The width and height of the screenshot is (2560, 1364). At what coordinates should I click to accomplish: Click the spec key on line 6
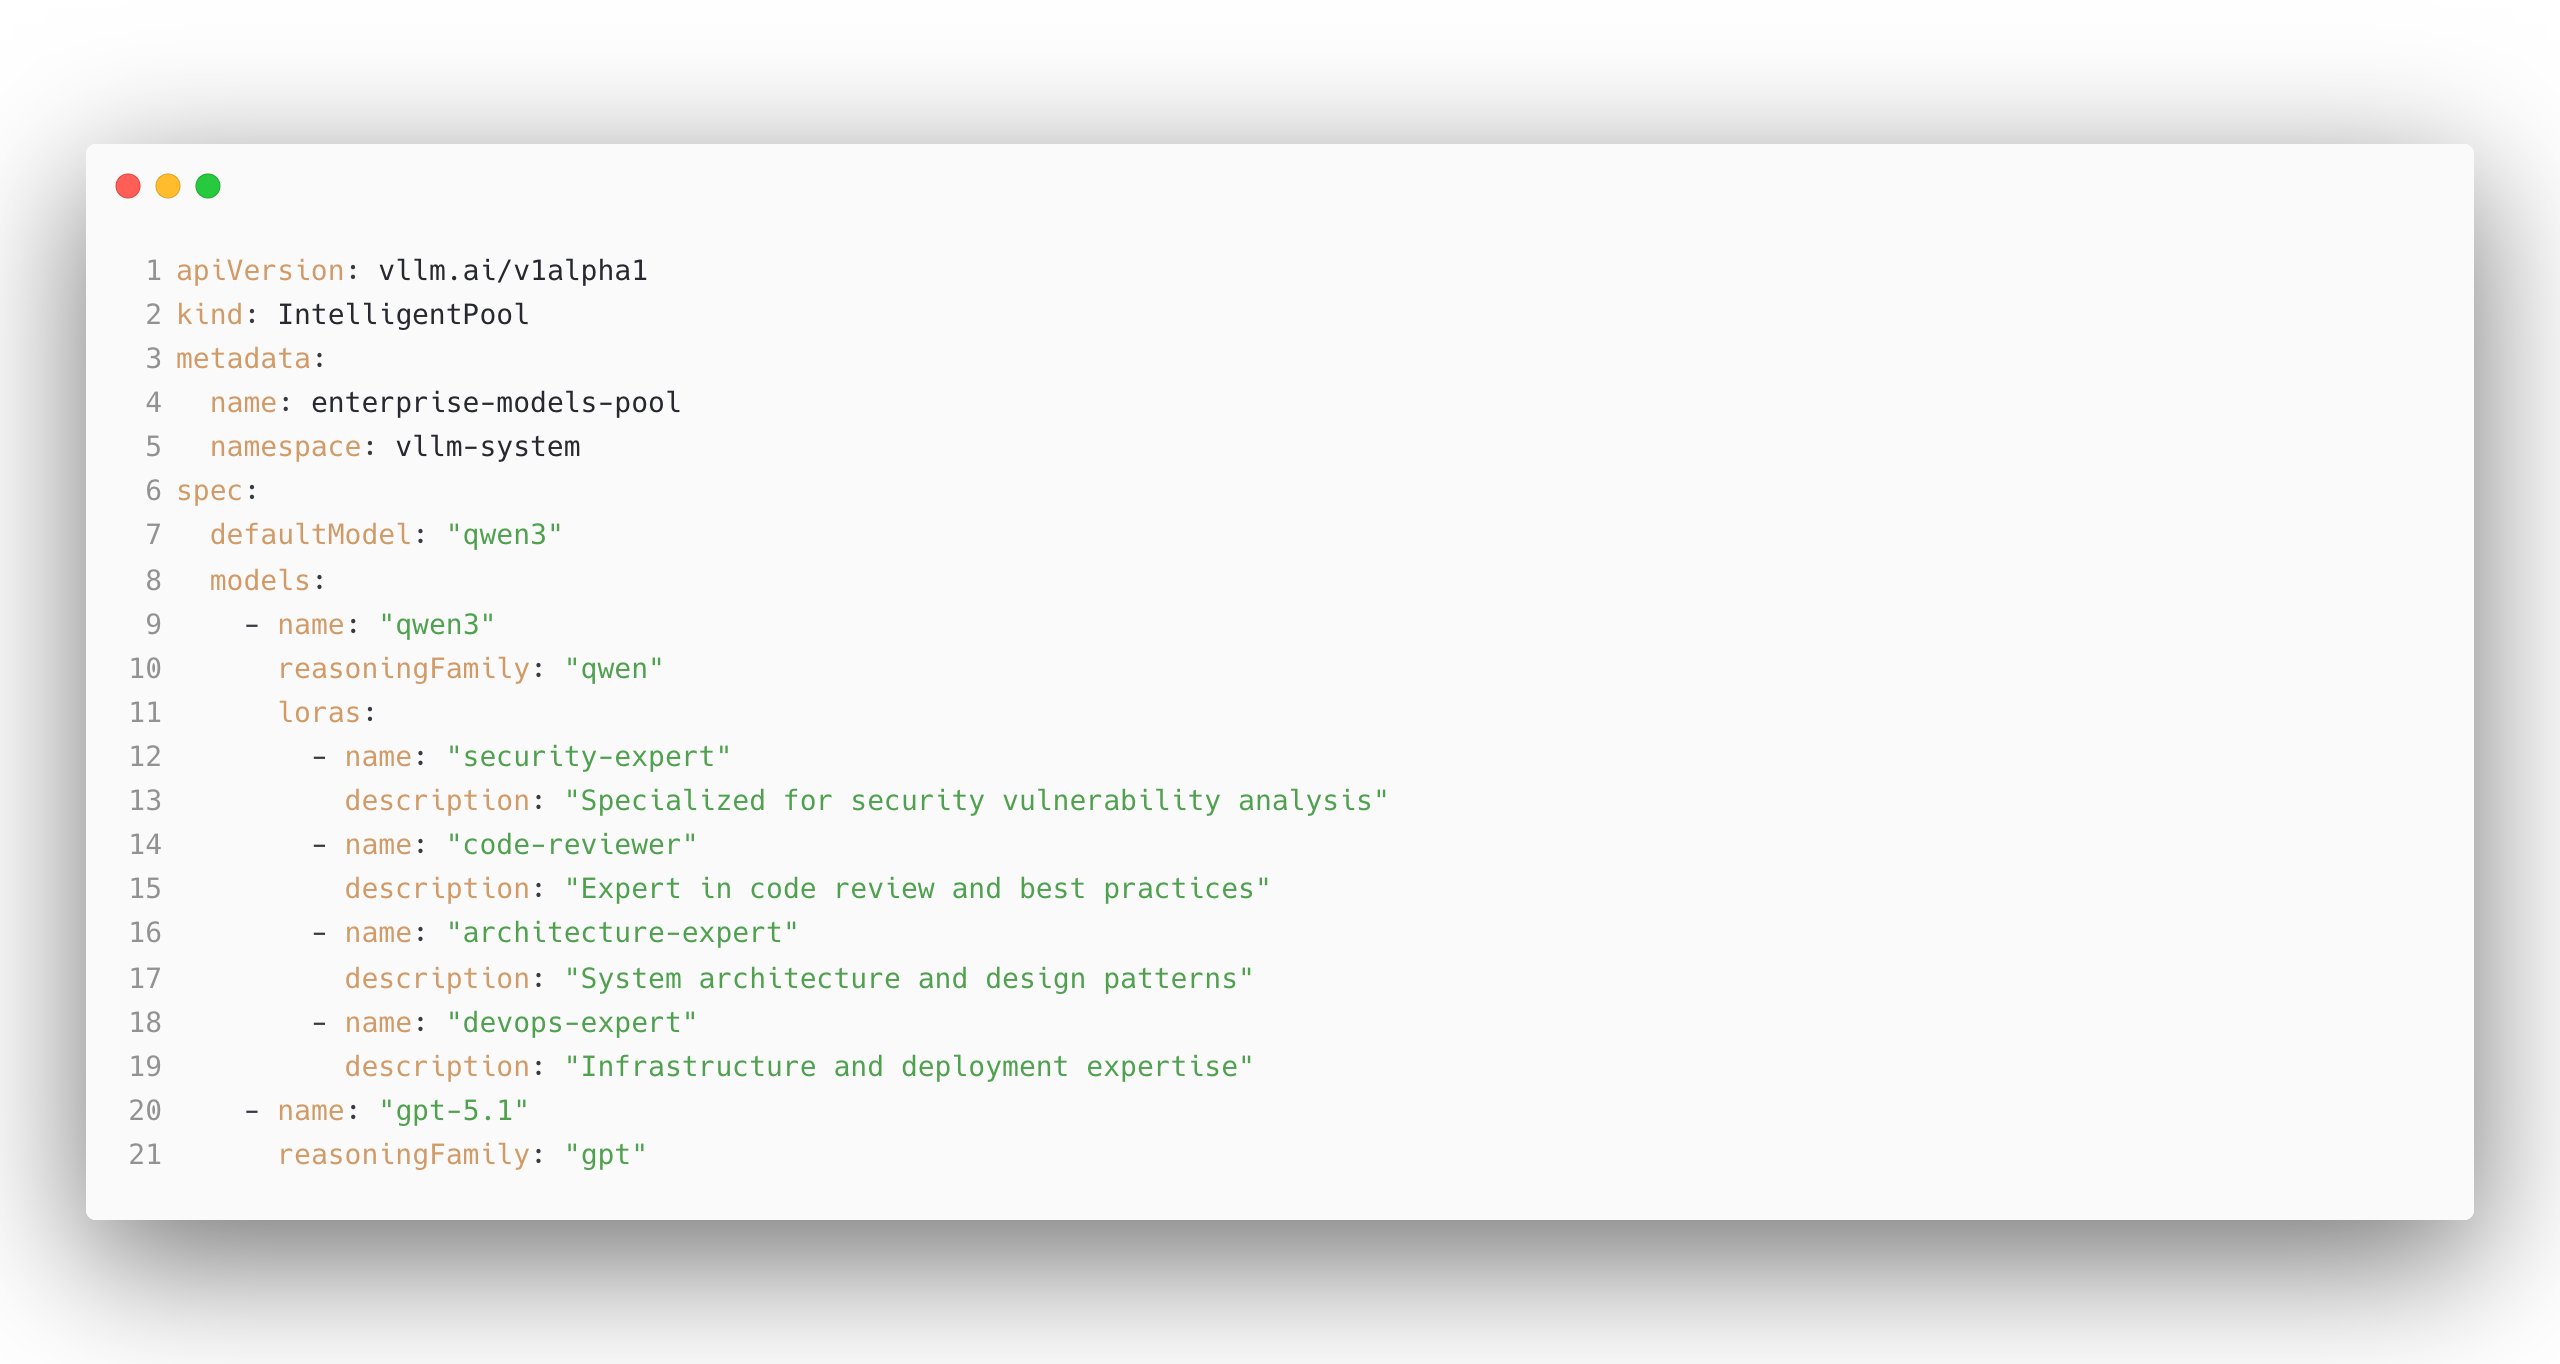pyautogui.click(x=209, y=491)
